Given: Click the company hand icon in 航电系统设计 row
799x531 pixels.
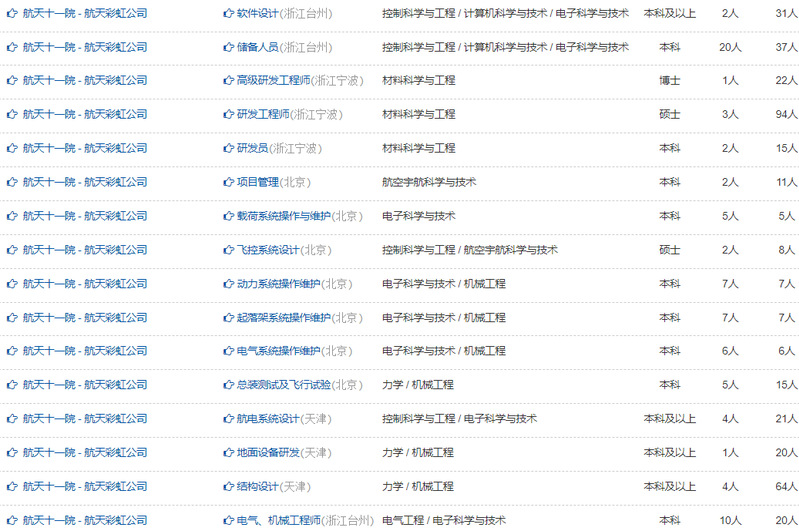Looking at the screenshot, I should coord(12,418).
